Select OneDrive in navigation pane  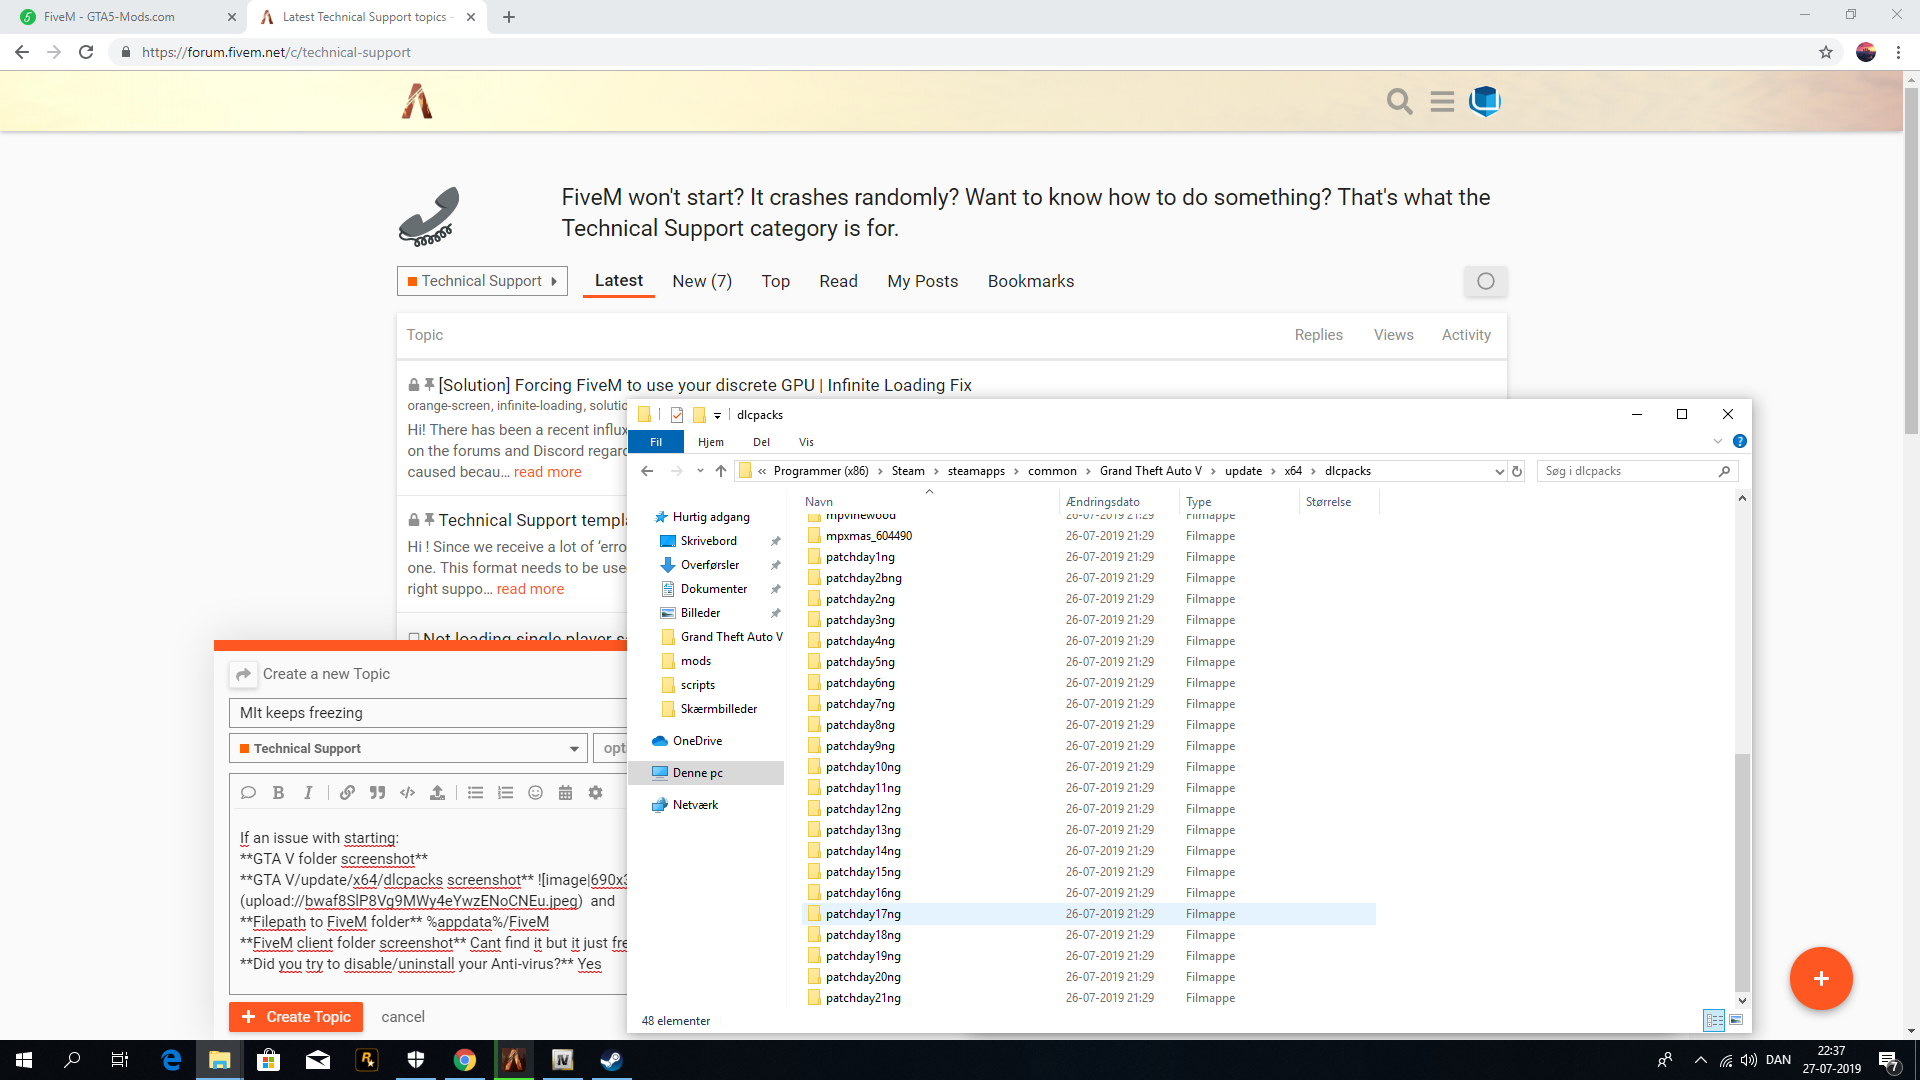697,741
